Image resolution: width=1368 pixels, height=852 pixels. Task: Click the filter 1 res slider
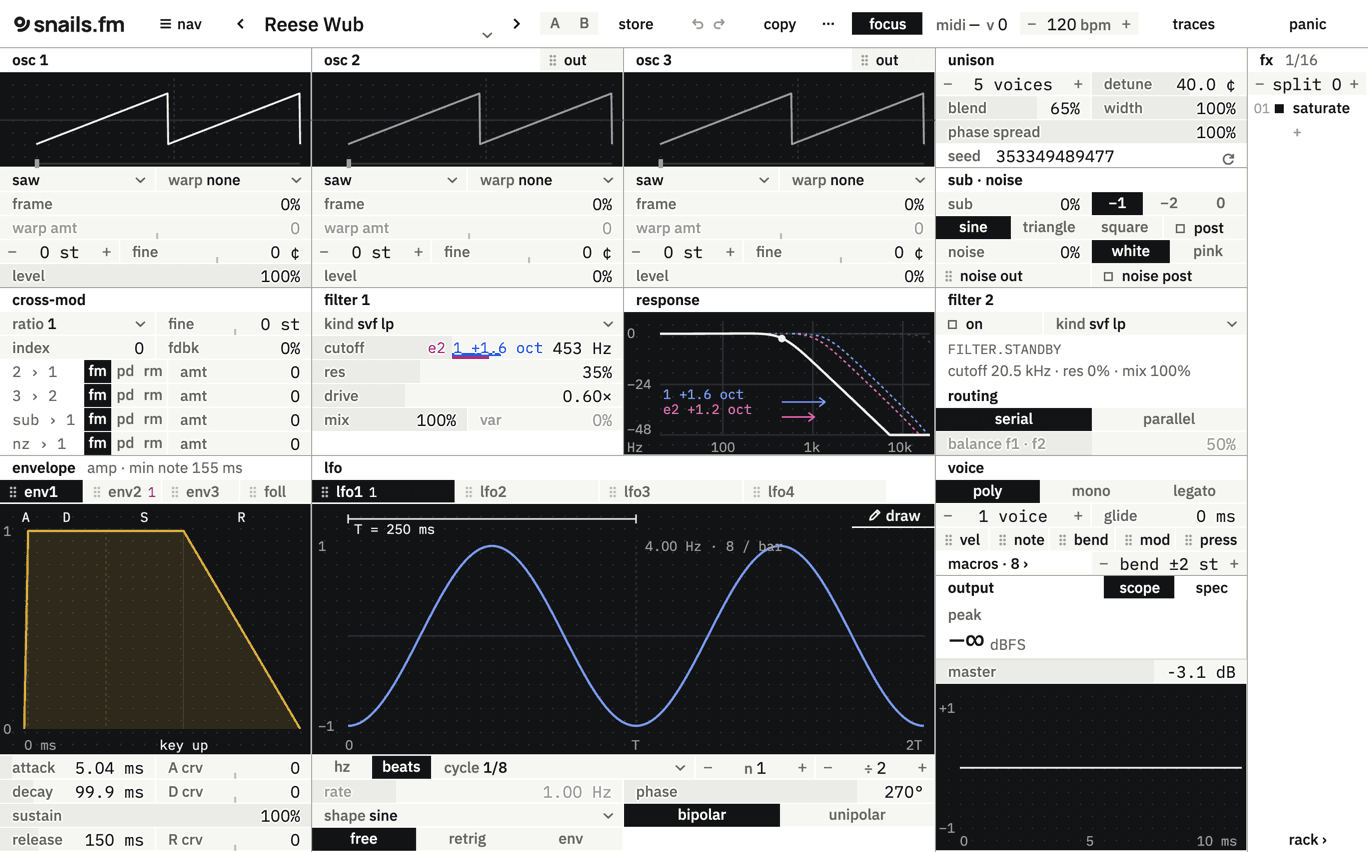468,372
